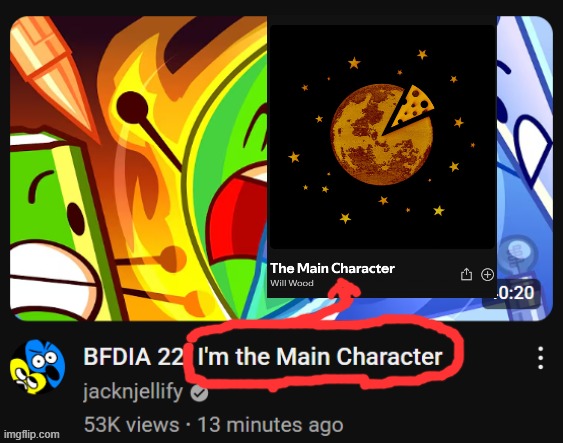This screenshot has width=563, height=443.
Task: Open the jacknjellify channel avatar
Action: pyautogui.click(x=37, y=367)
